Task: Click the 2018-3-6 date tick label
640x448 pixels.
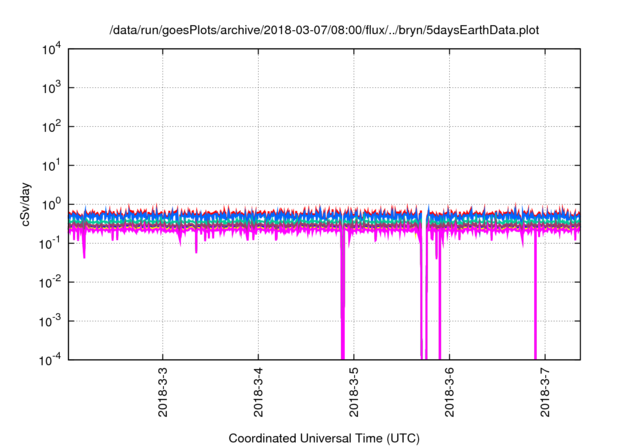Action: [449, 392]
